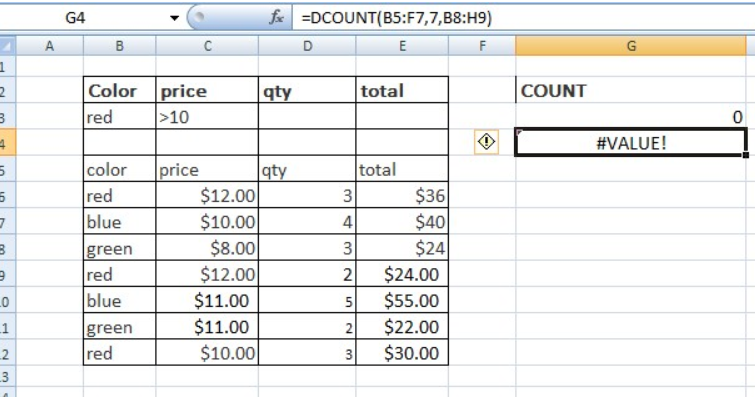Select column A header
Viewport: 756px width, 398px height.
pyautogui.click(x=49, y=46)
